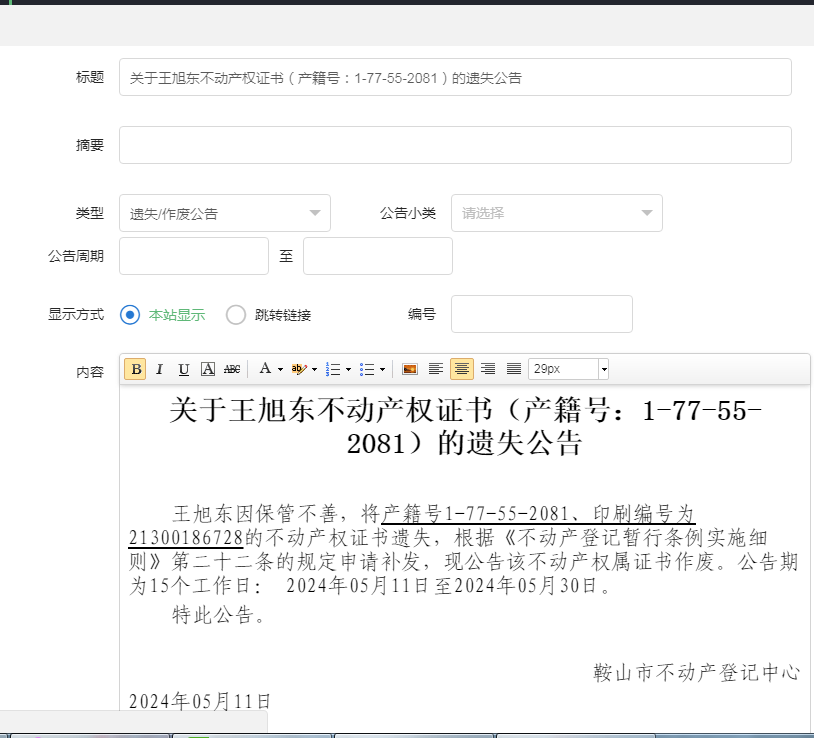Apply italic formatting
This screenshot has height=738, width=814.
pos(159,369)
